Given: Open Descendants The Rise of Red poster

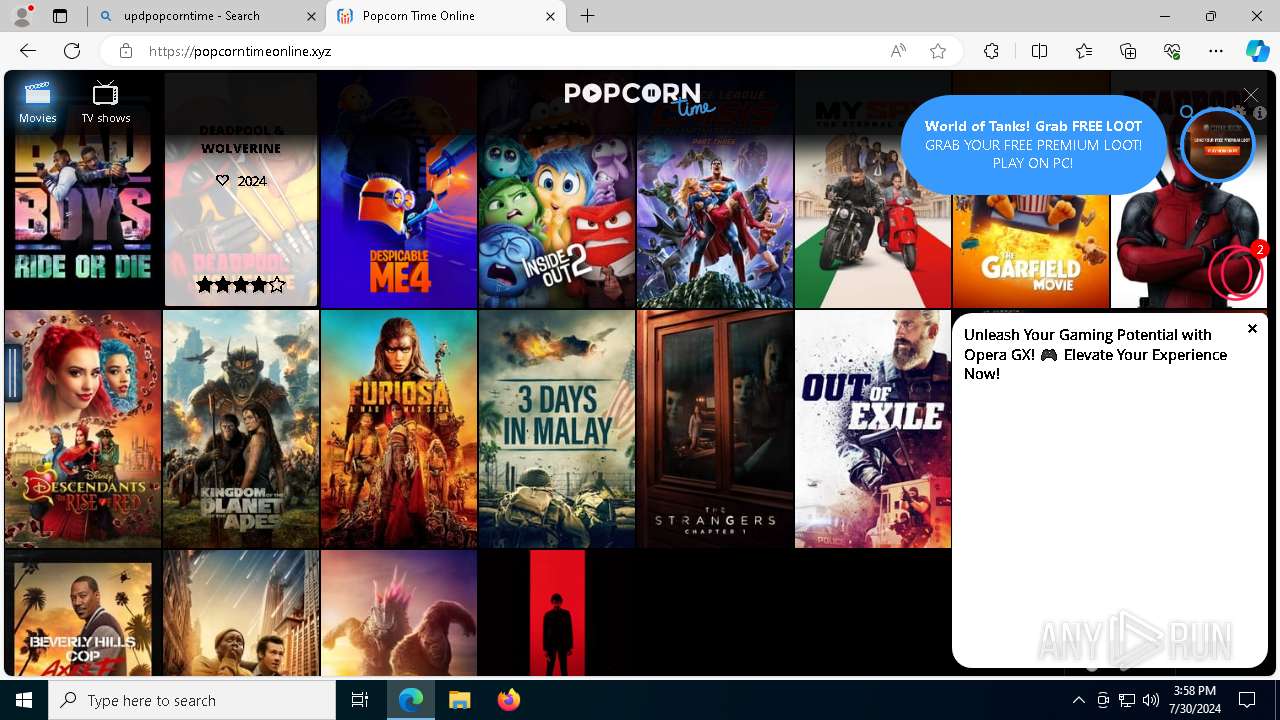Looking at the screenshot, I should click(83, 429).
